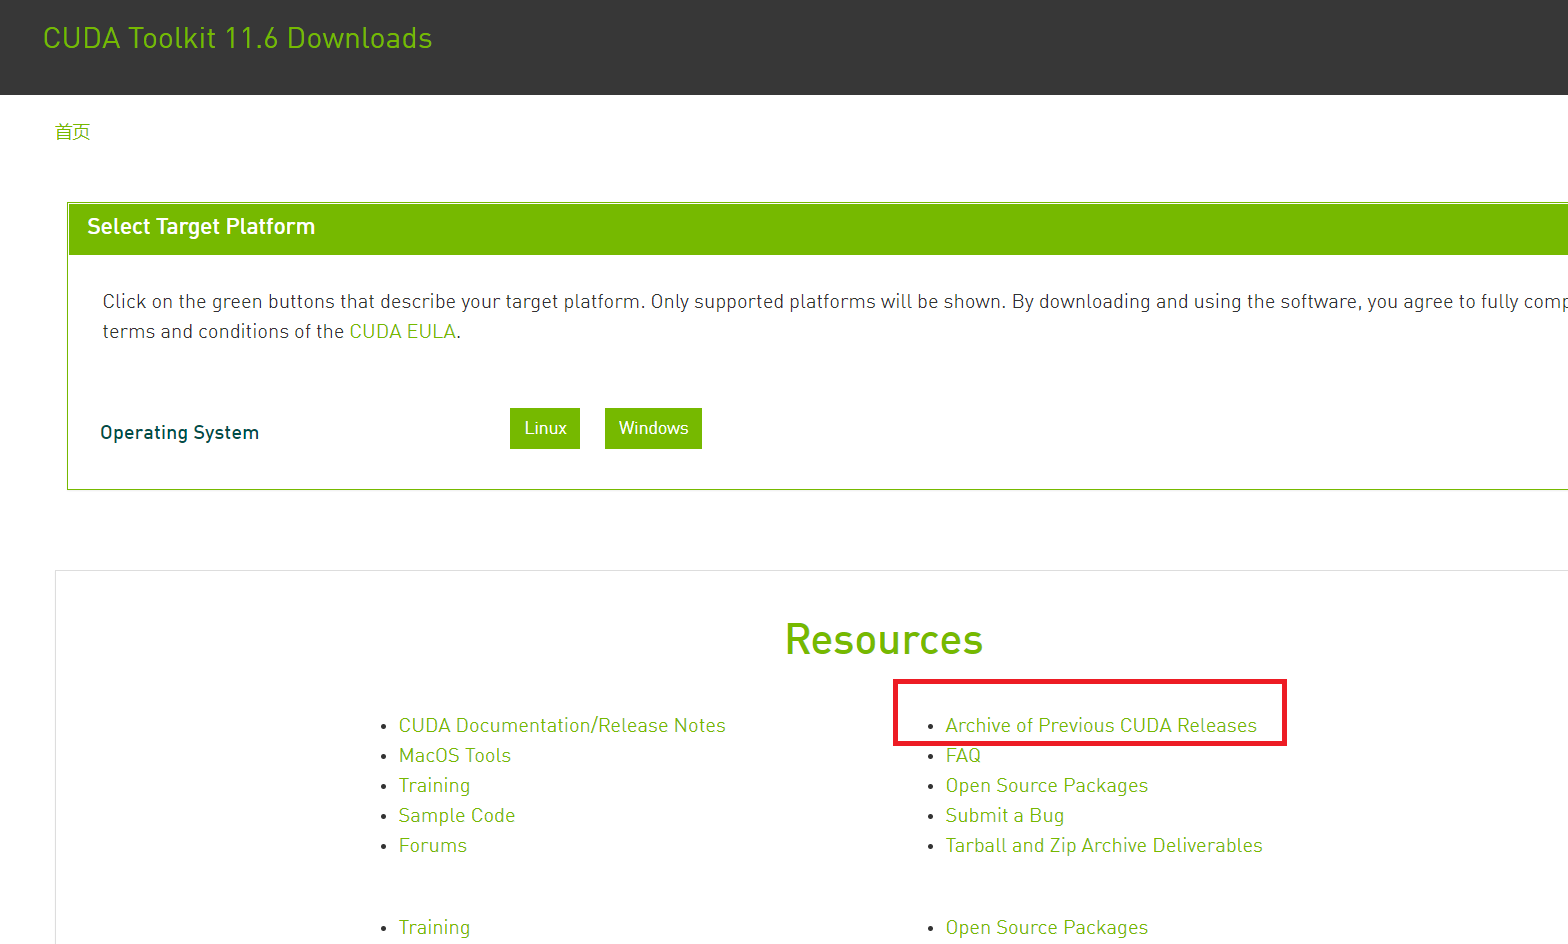Go to the 首页 breadcrumb link
Viewport: 1568px width, 944px height.
pyautogui.click(x=73, y=132)
